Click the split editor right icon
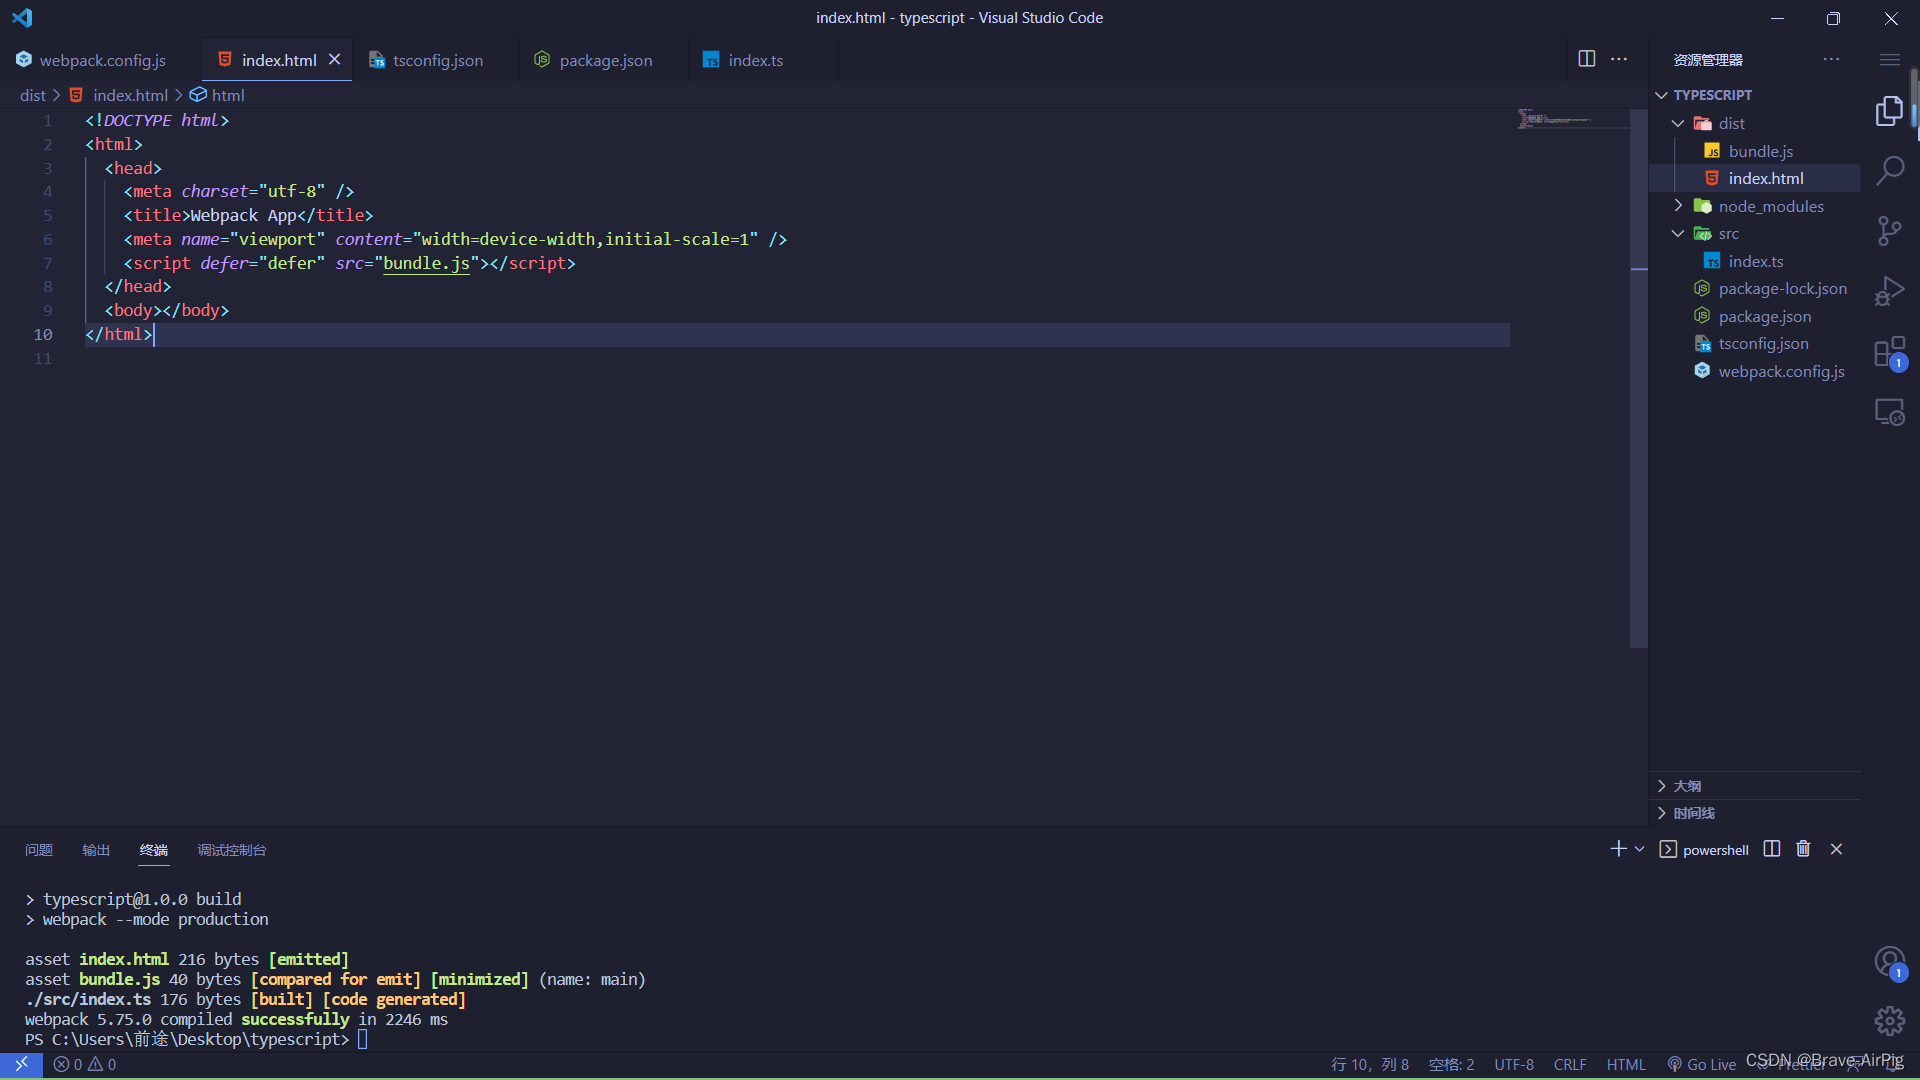 [1587, 59]
